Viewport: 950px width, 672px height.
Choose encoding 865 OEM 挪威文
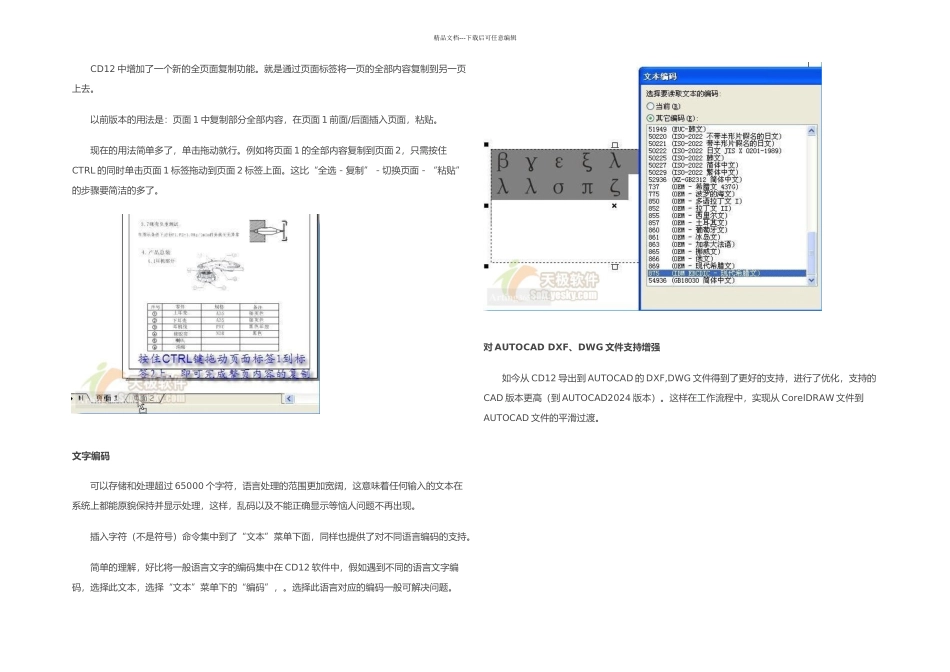[726, 251]
